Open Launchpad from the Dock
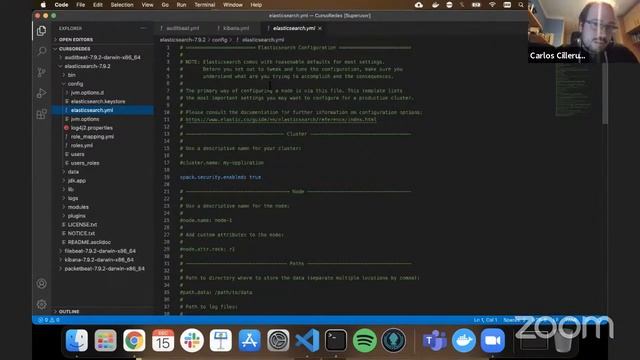The image size is (640, 360). click(105, 340)
